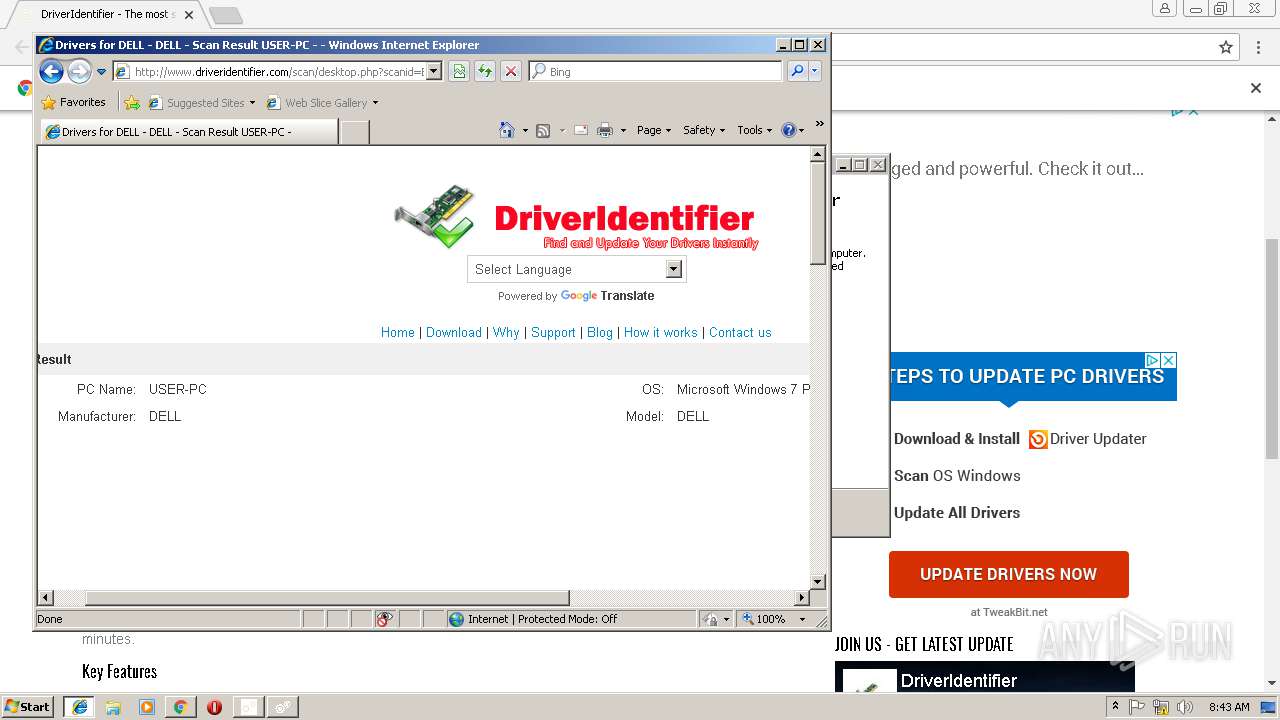This screenshot has width=1280, height=720.
Task: Open Chrome taskbar icon
Action: click(180, 707)
